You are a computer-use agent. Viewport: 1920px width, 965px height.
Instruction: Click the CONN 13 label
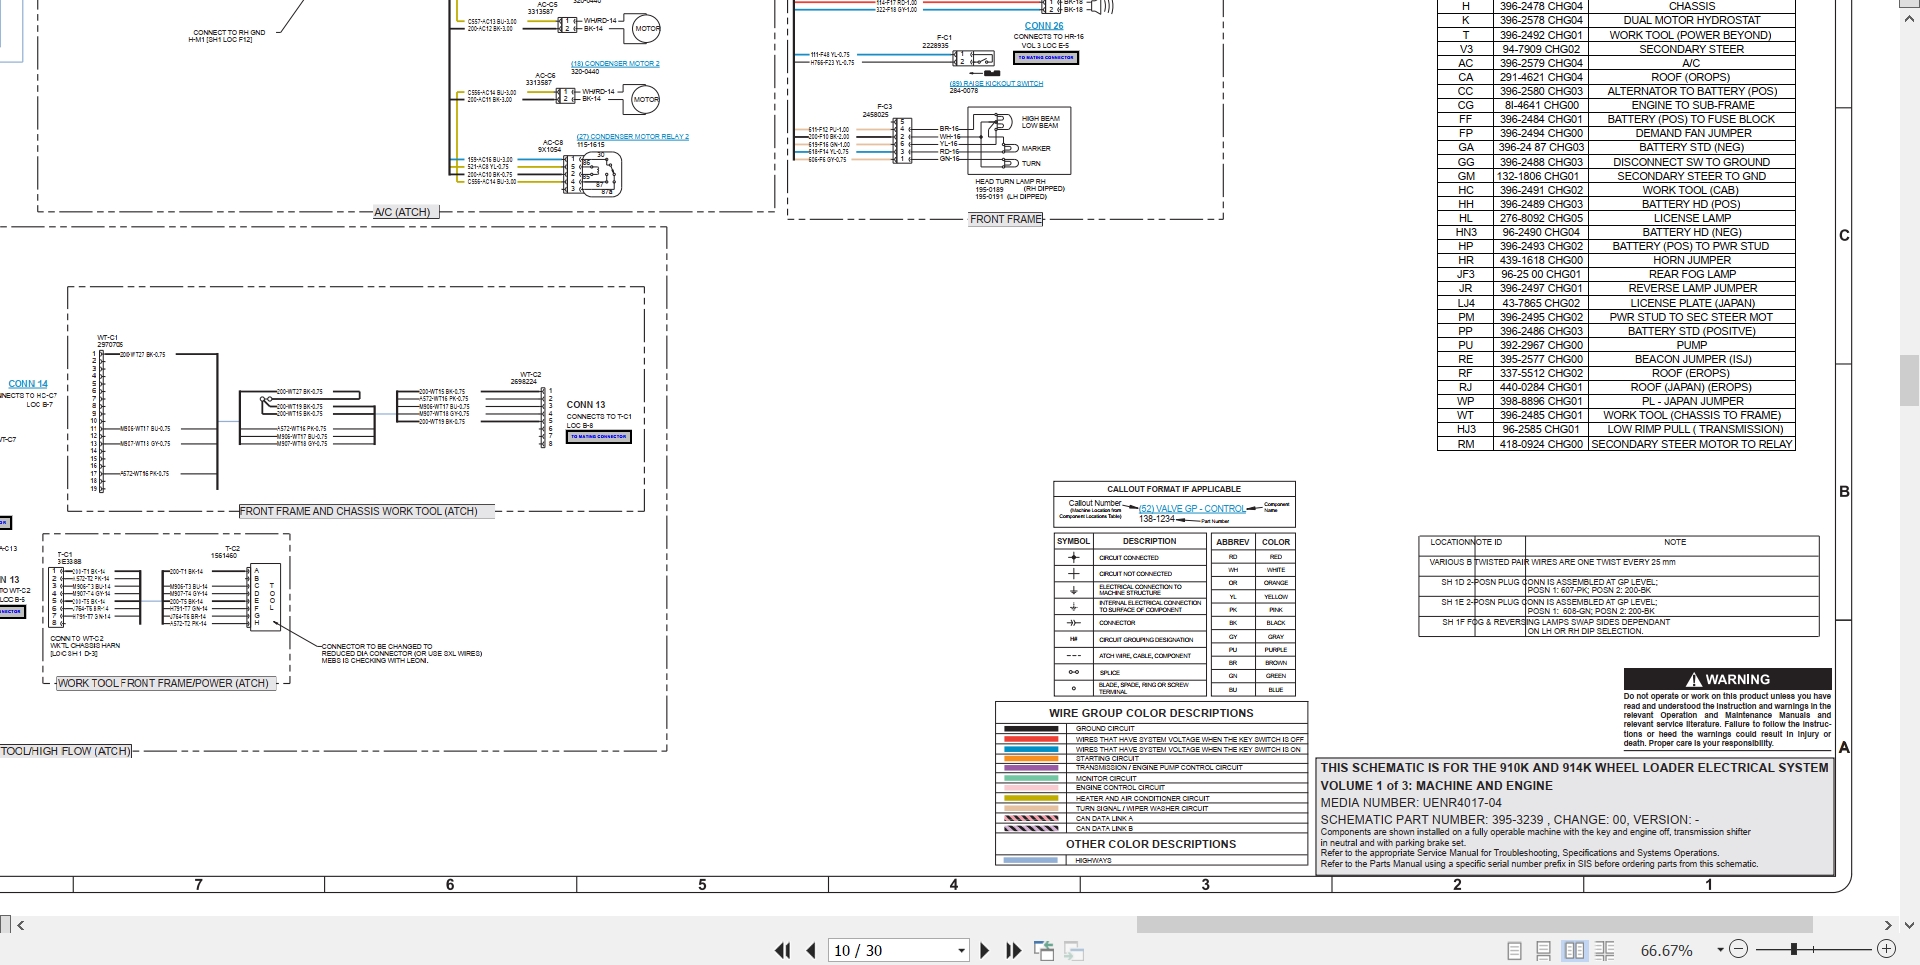point(586,405)
